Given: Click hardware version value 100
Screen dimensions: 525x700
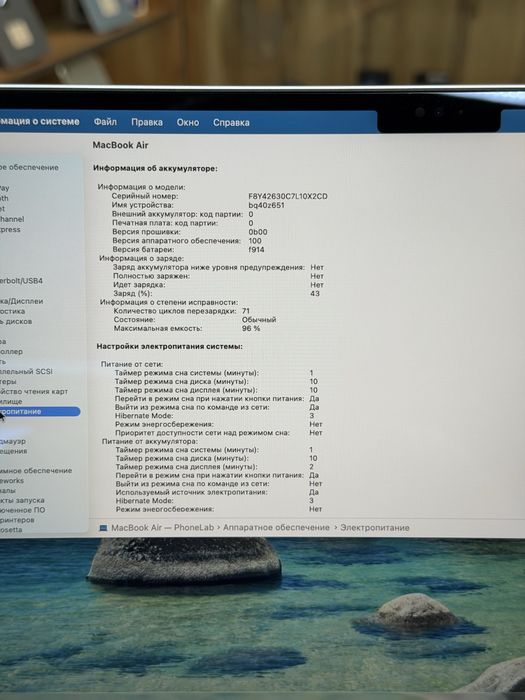Looking at the screenshot, I should (255, 241).
